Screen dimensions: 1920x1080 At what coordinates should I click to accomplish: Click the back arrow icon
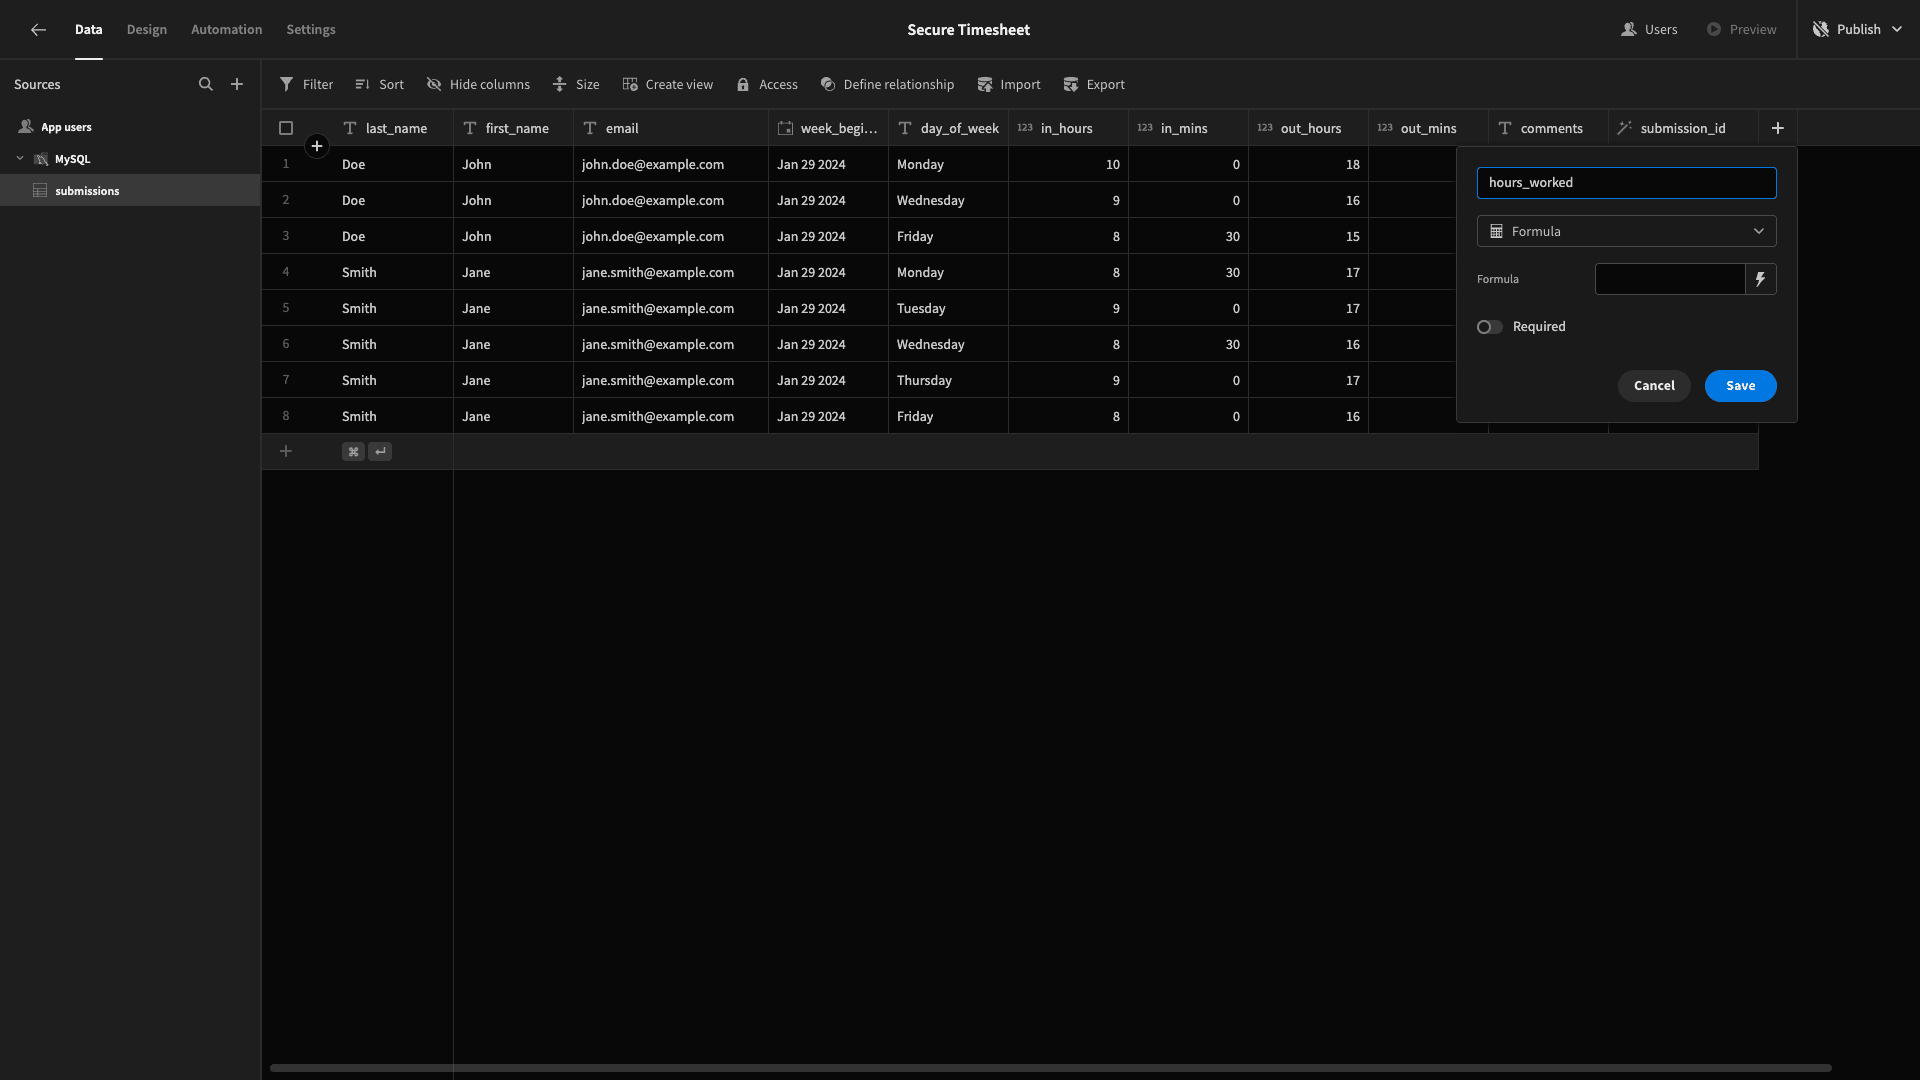(38, 30)
